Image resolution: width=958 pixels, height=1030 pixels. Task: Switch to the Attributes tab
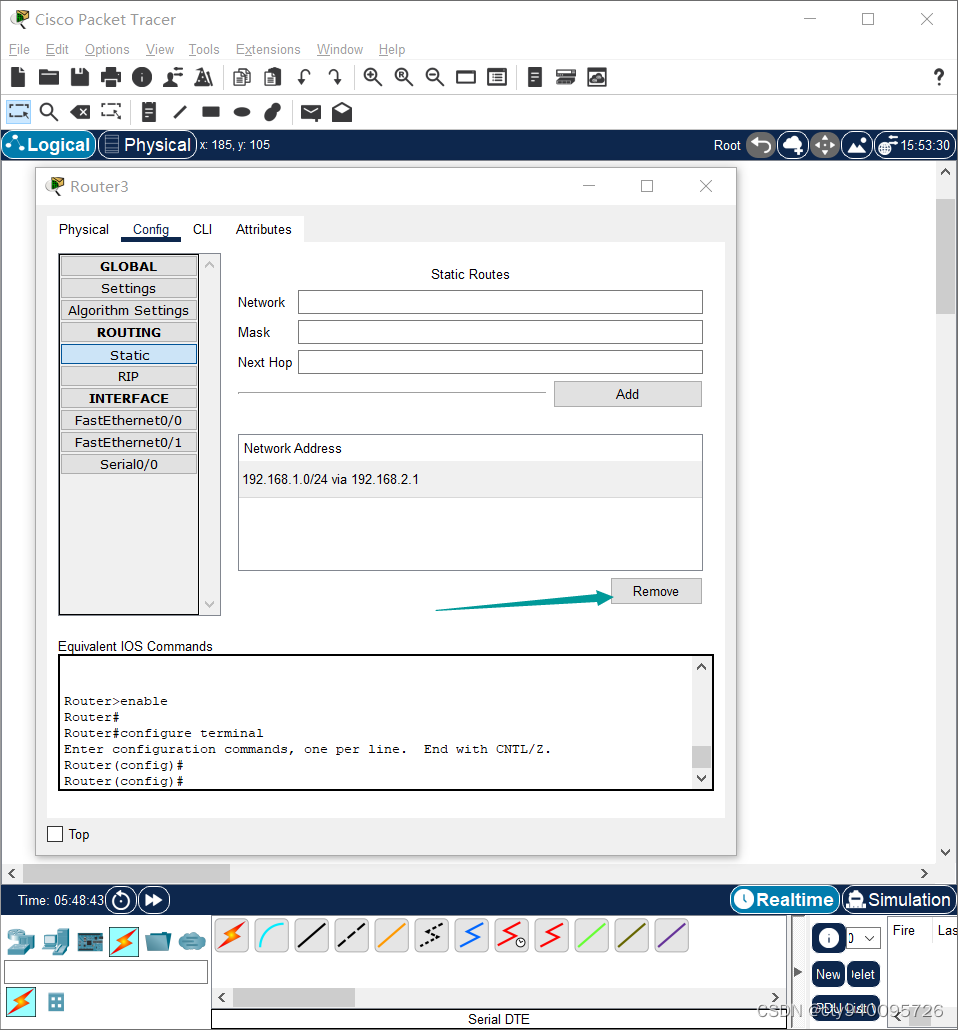263,229
